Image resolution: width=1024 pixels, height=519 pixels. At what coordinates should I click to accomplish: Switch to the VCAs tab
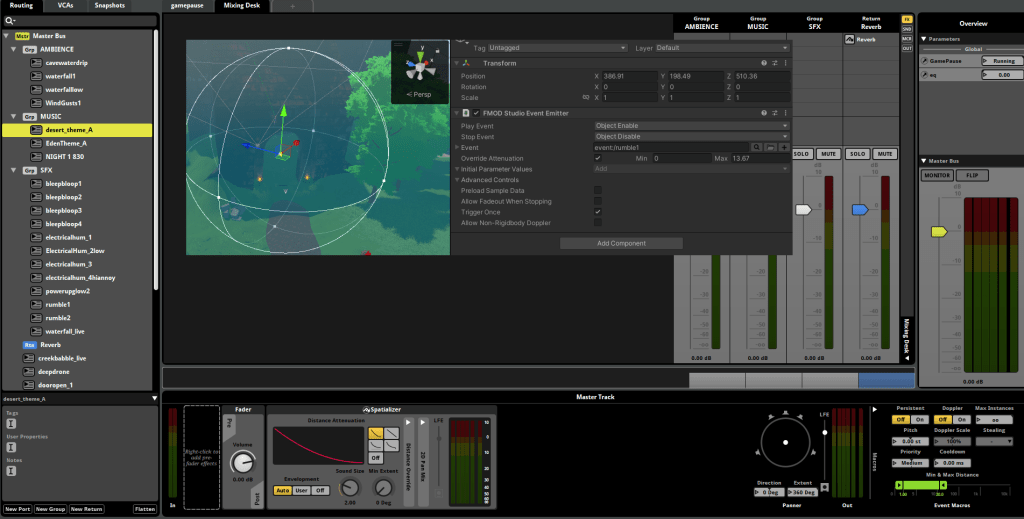[x=65, y=5]
